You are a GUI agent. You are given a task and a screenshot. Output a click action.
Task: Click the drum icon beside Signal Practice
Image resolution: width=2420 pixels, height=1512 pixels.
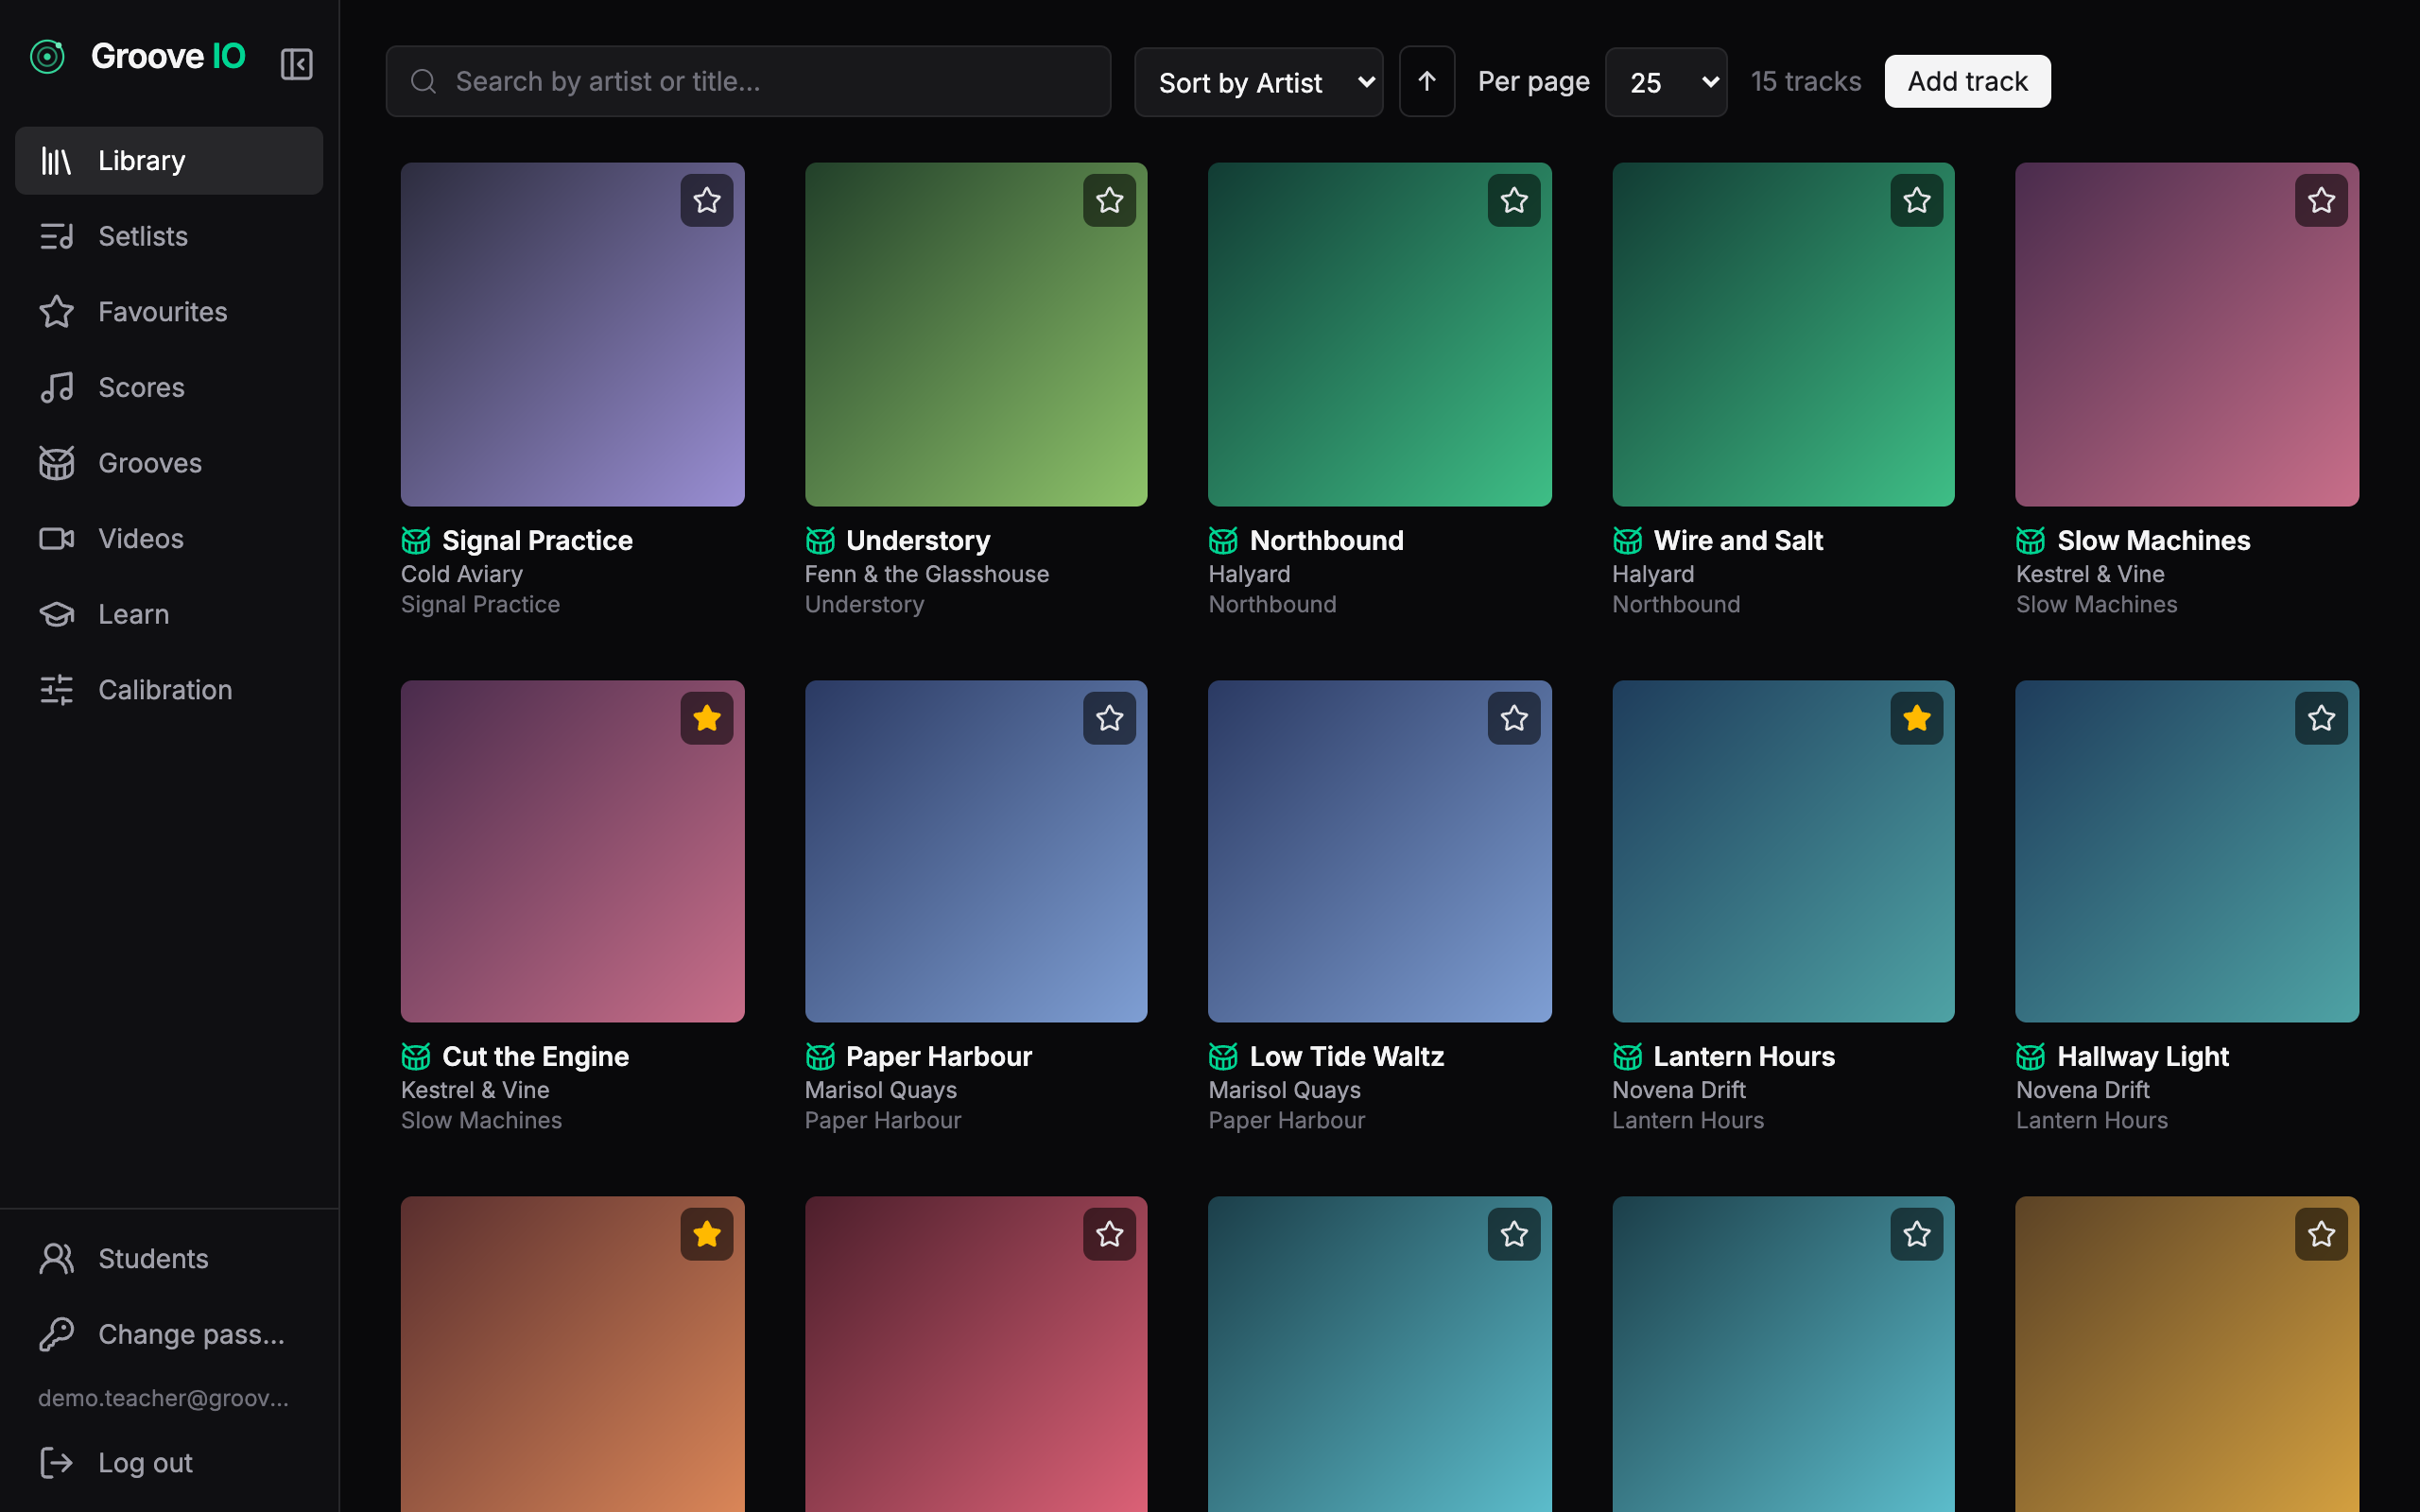pos(416,541)
